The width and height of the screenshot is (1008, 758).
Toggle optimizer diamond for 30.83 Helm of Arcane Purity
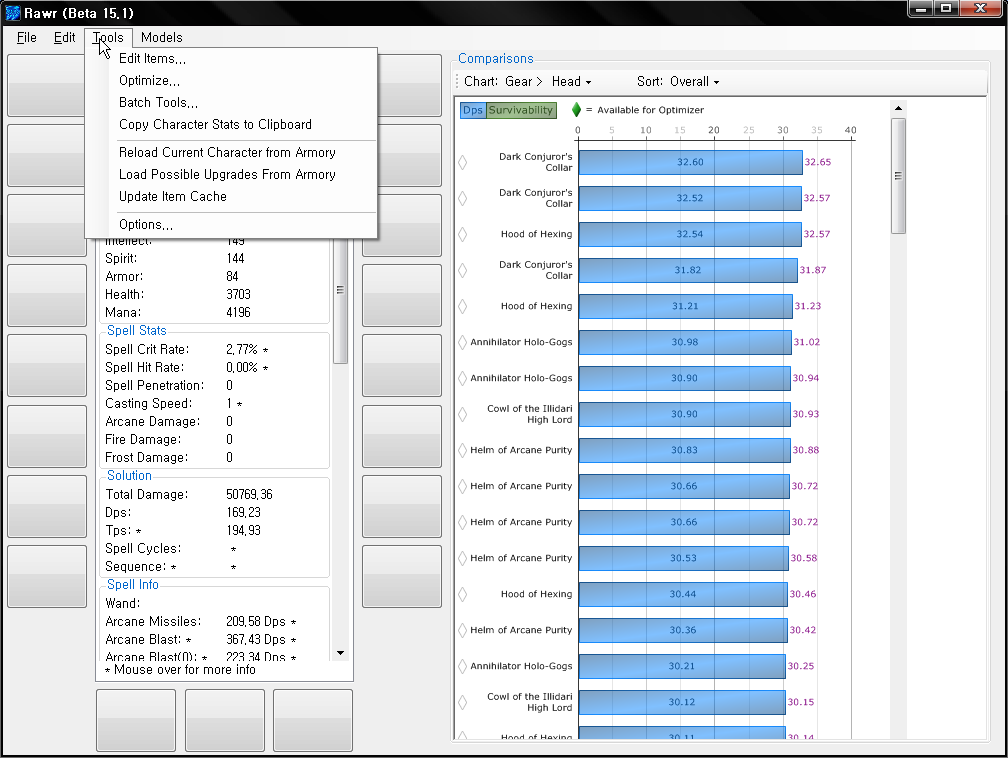462,450
